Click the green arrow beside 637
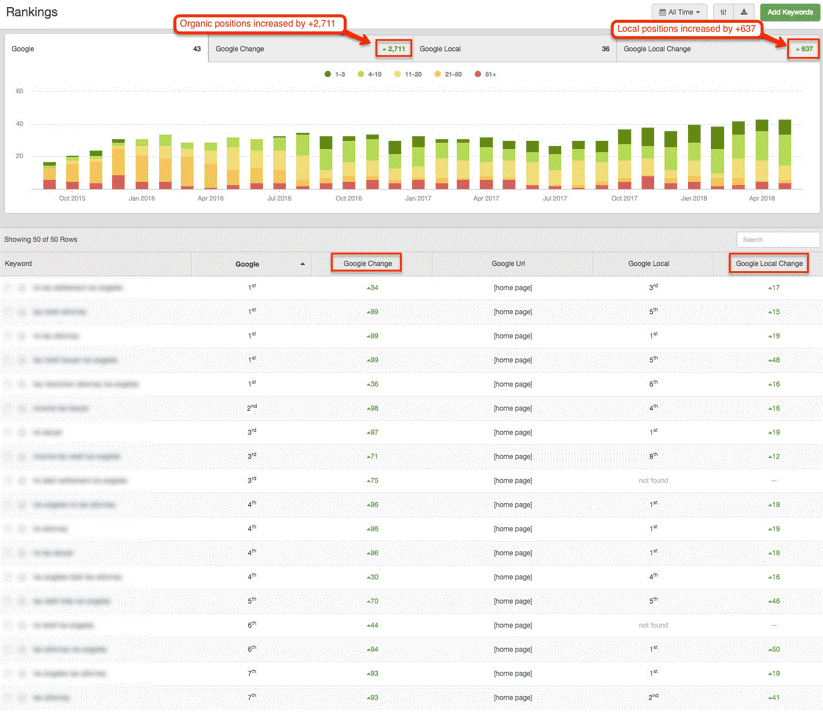This screenshot has width=823, height=718. click(x=796, y=49)
